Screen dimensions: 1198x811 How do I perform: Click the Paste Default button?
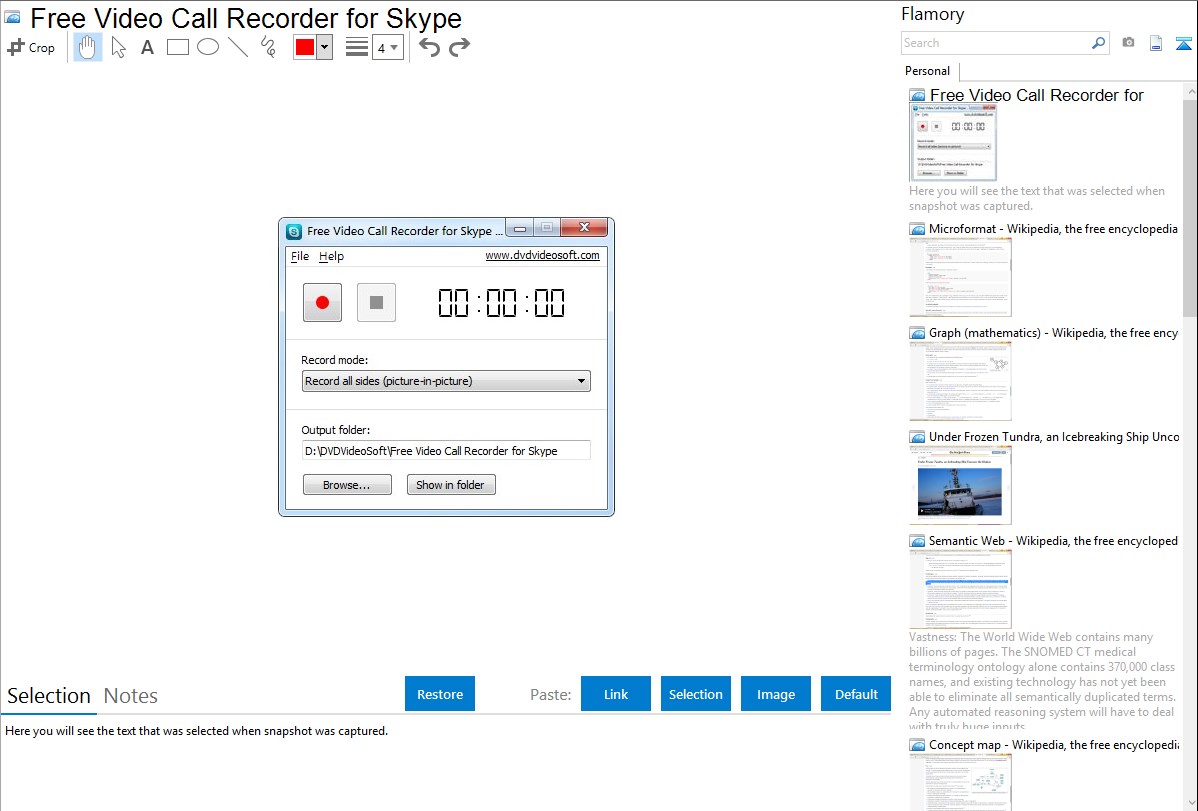[x=856, y=694]
